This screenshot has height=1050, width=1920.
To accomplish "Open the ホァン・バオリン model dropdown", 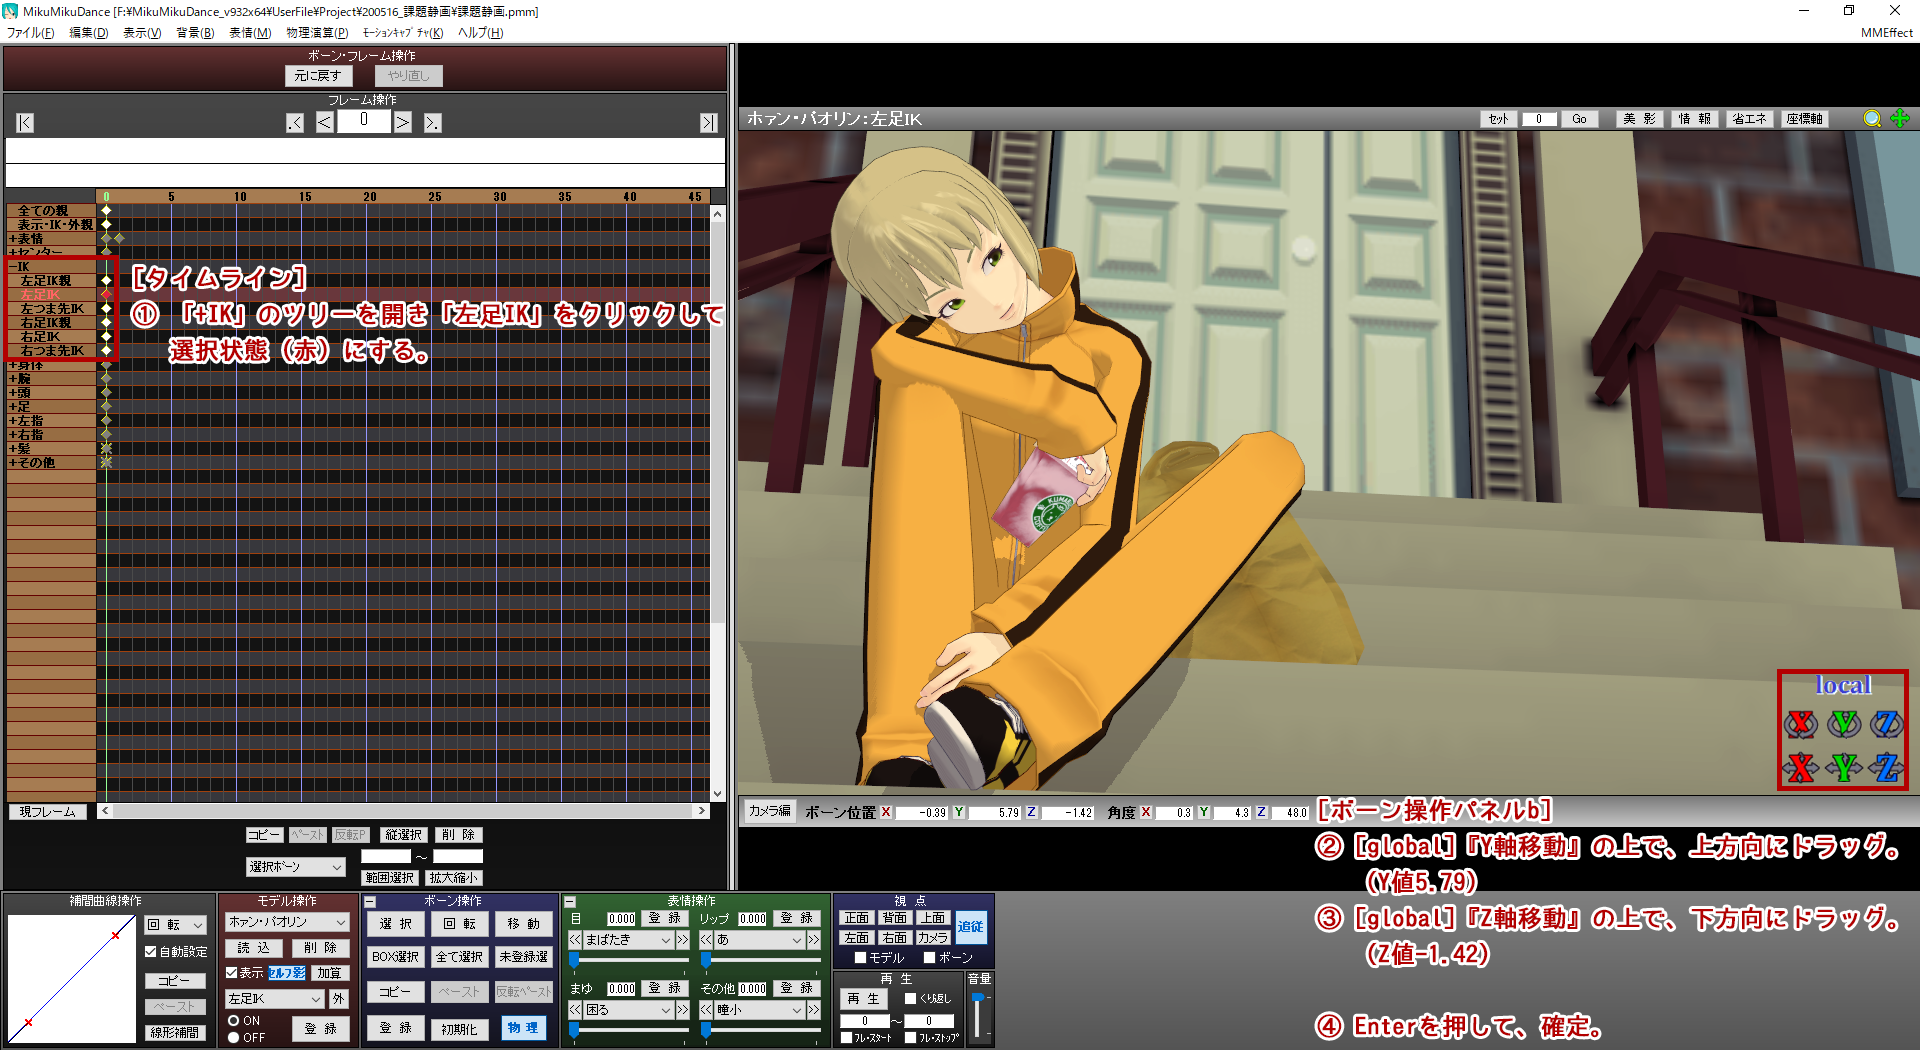I will pyautogui.click(x=287, y=922).
